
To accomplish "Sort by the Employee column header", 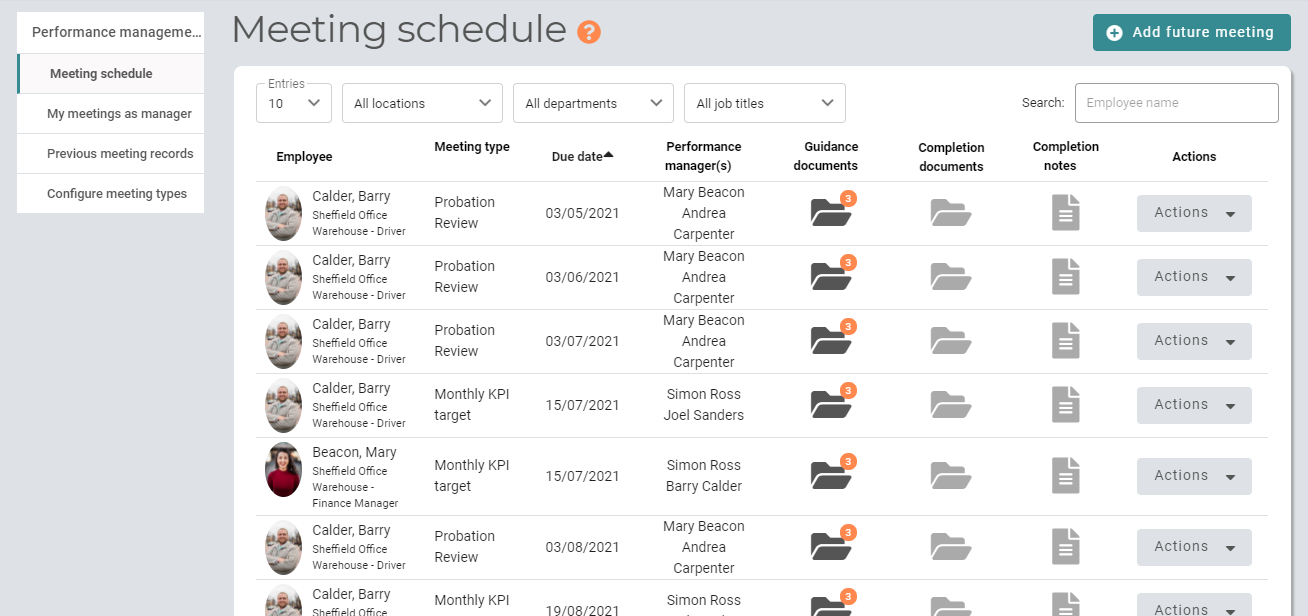I will tap(304, 157).
